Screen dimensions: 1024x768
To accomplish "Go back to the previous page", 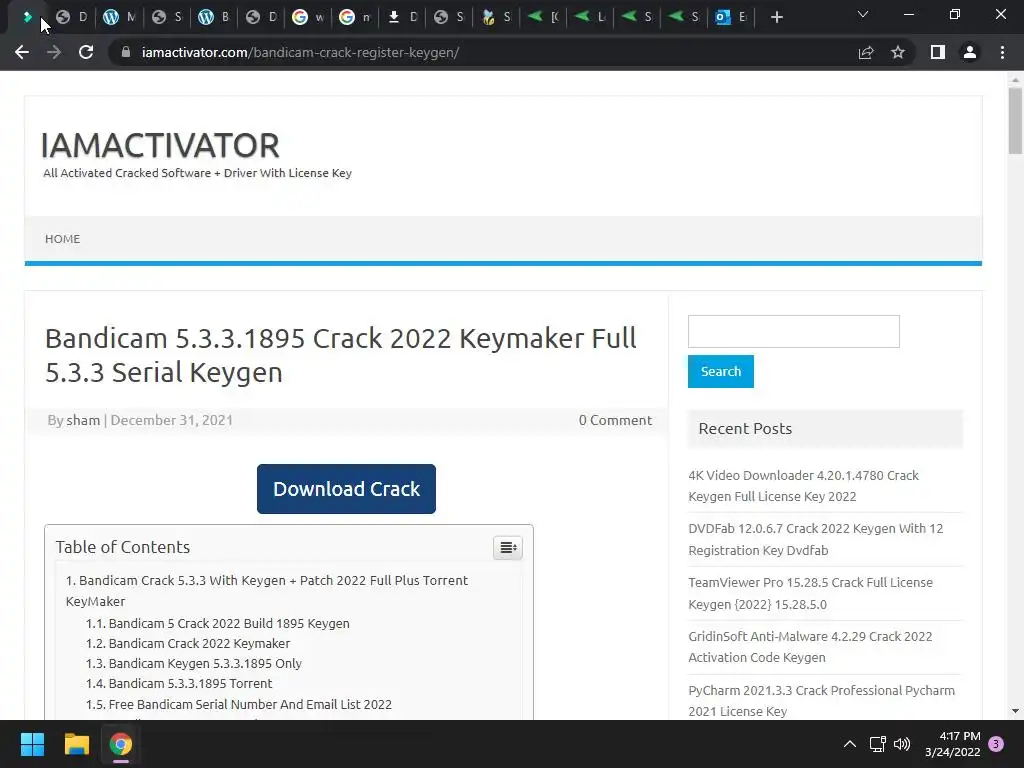I will click(x=22, y=52).
